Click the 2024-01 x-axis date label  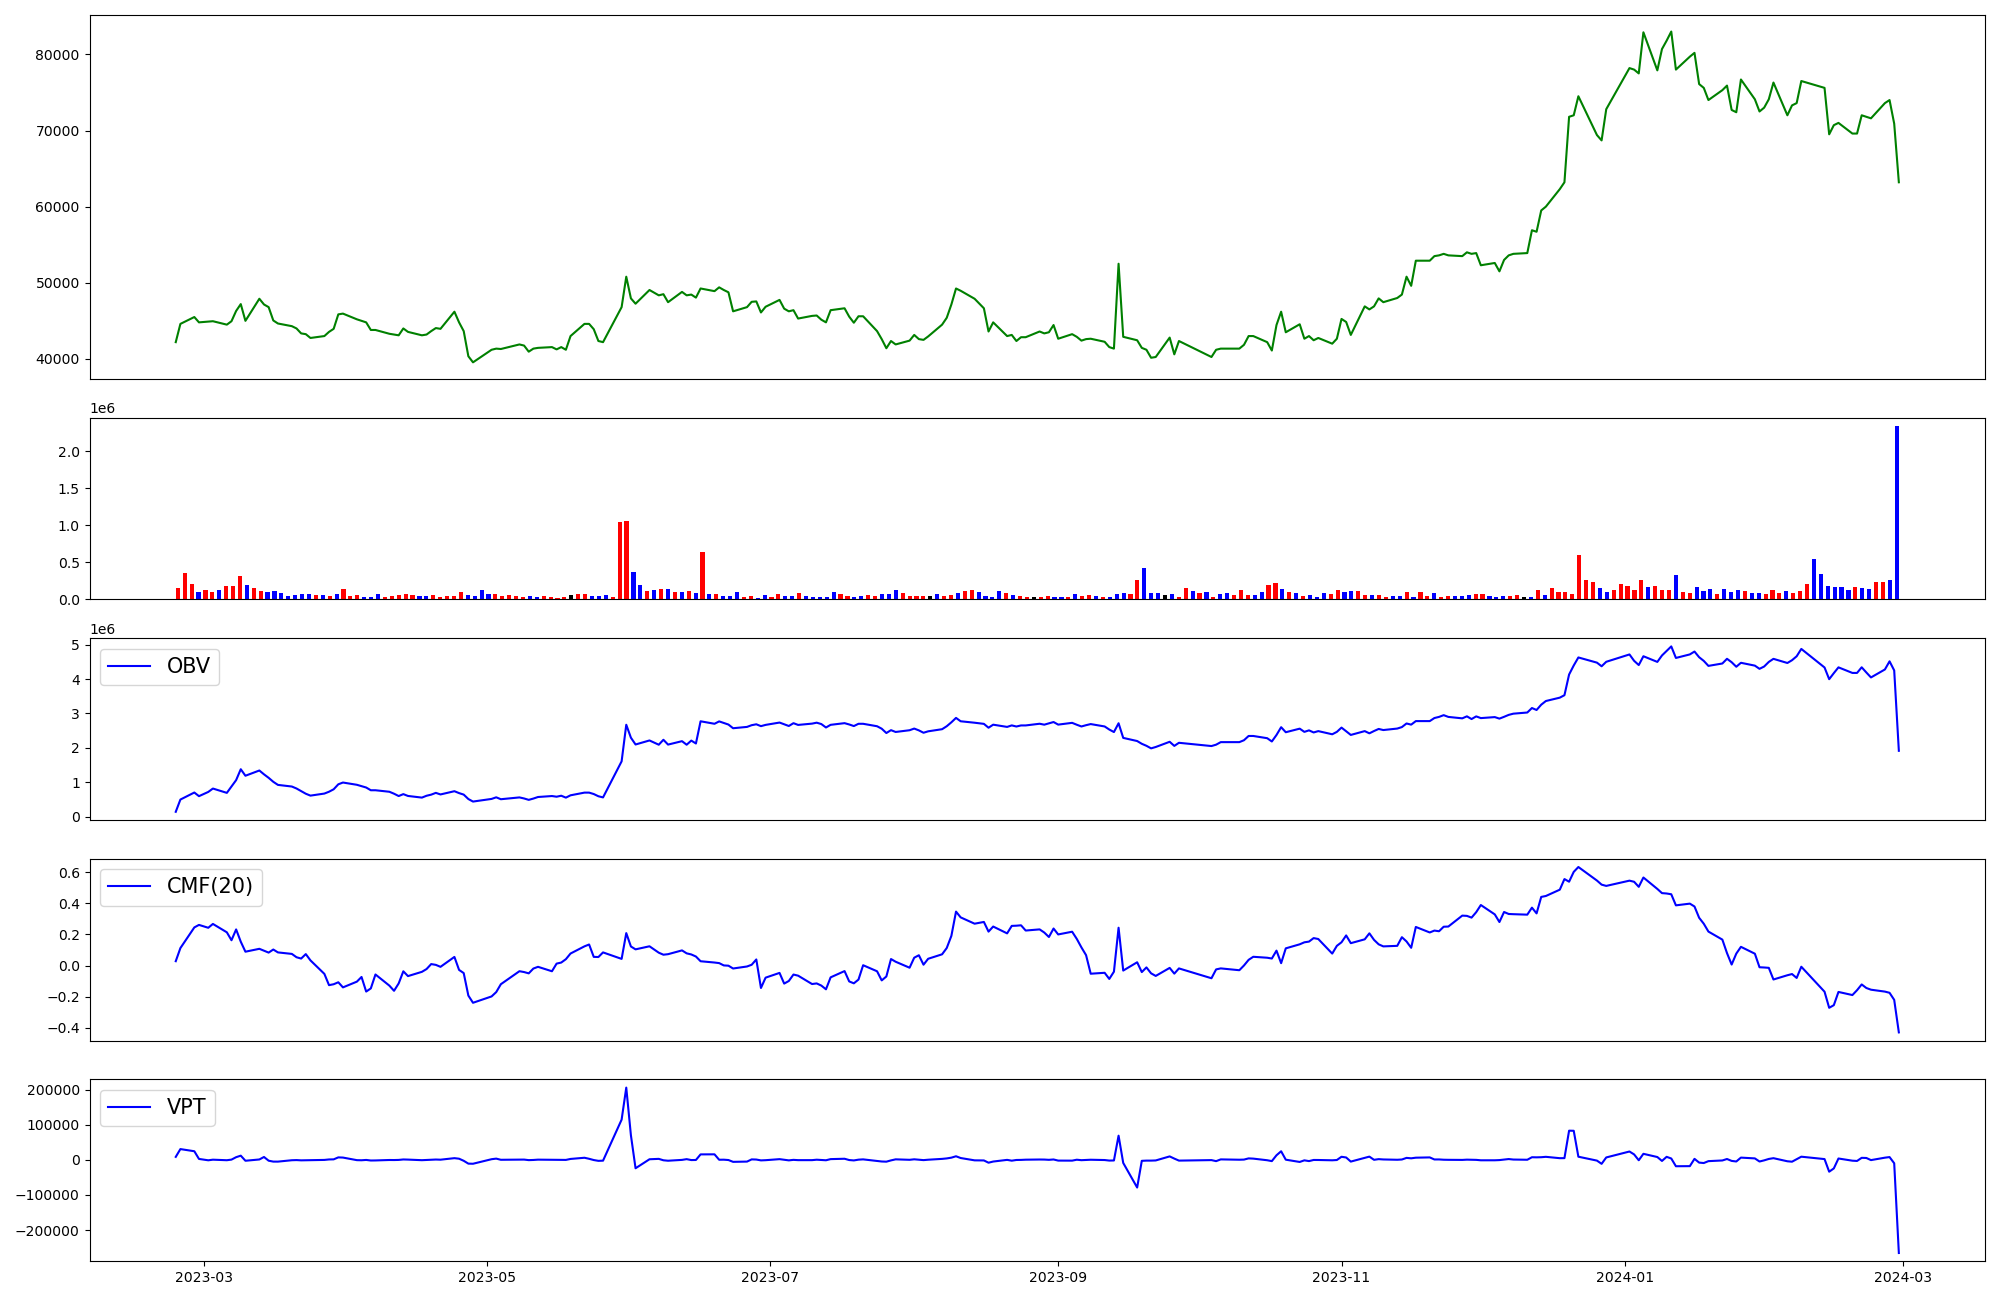tap(1625, 1277)
